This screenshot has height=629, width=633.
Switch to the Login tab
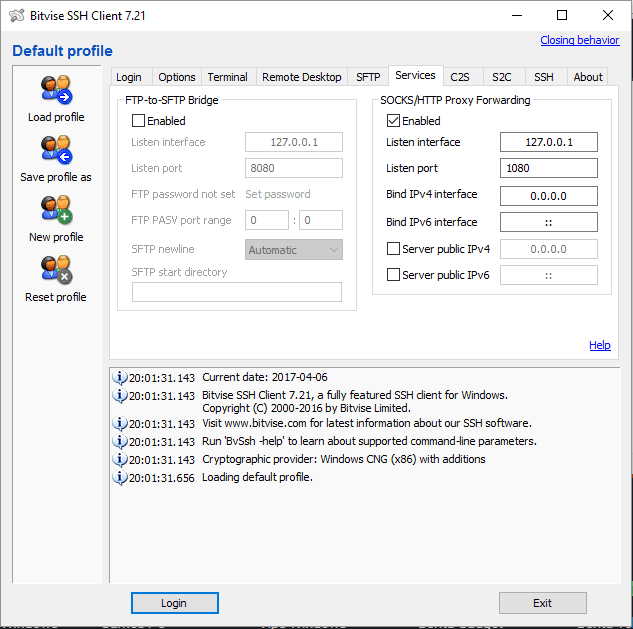(129, 77)
